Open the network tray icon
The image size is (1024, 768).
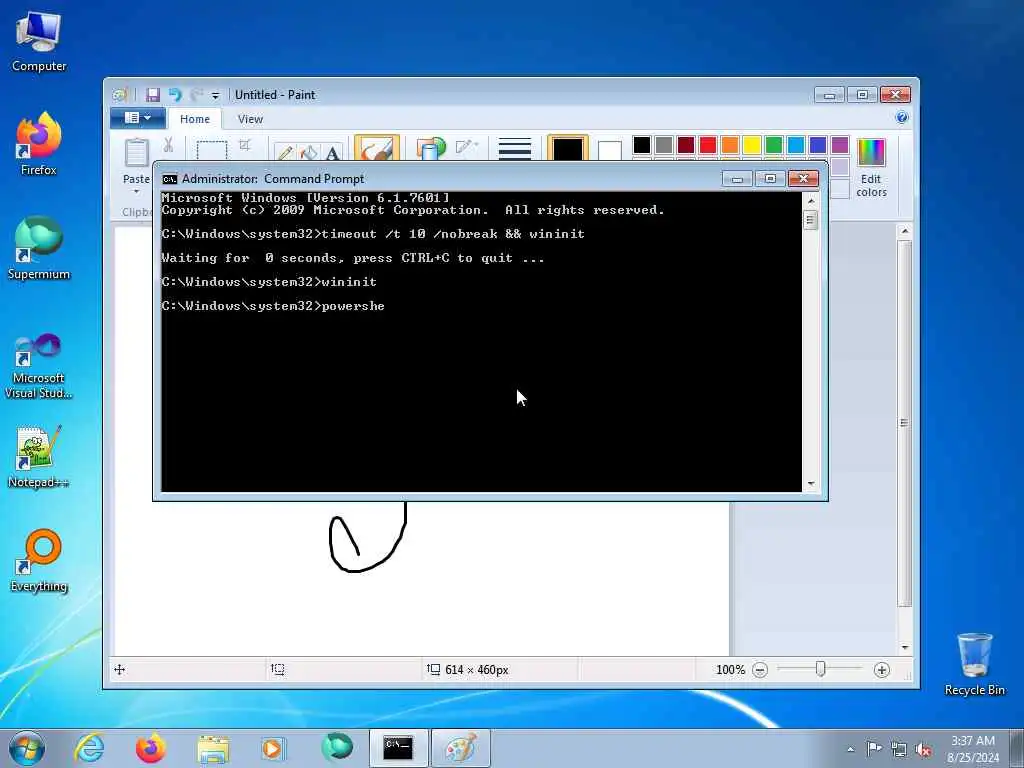click(899, 749)
